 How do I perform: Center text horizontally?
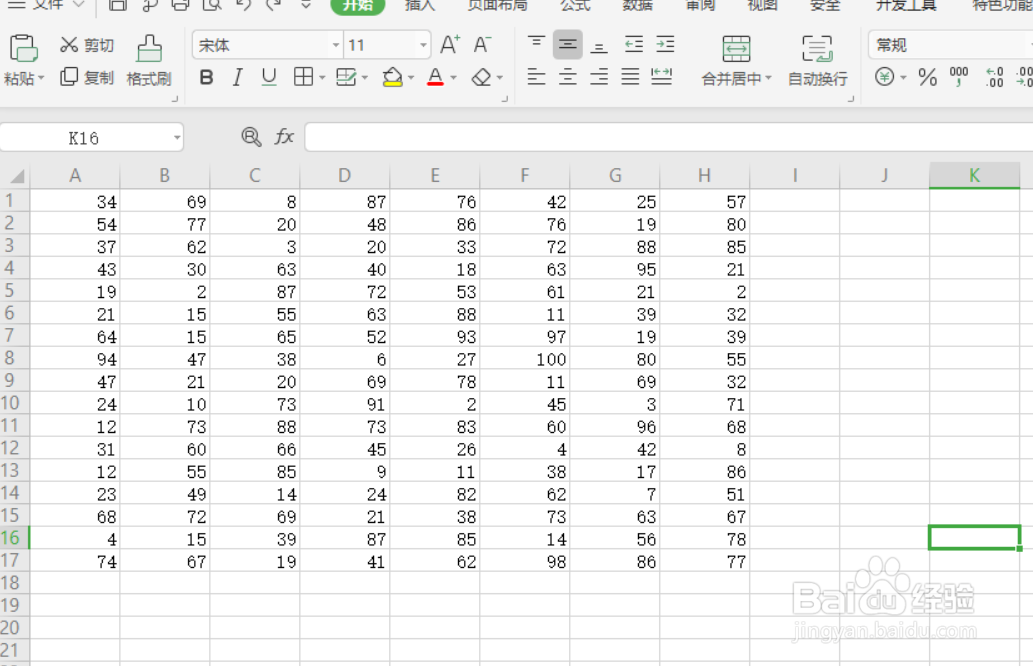pyautogui.click(x=567, y=77)
